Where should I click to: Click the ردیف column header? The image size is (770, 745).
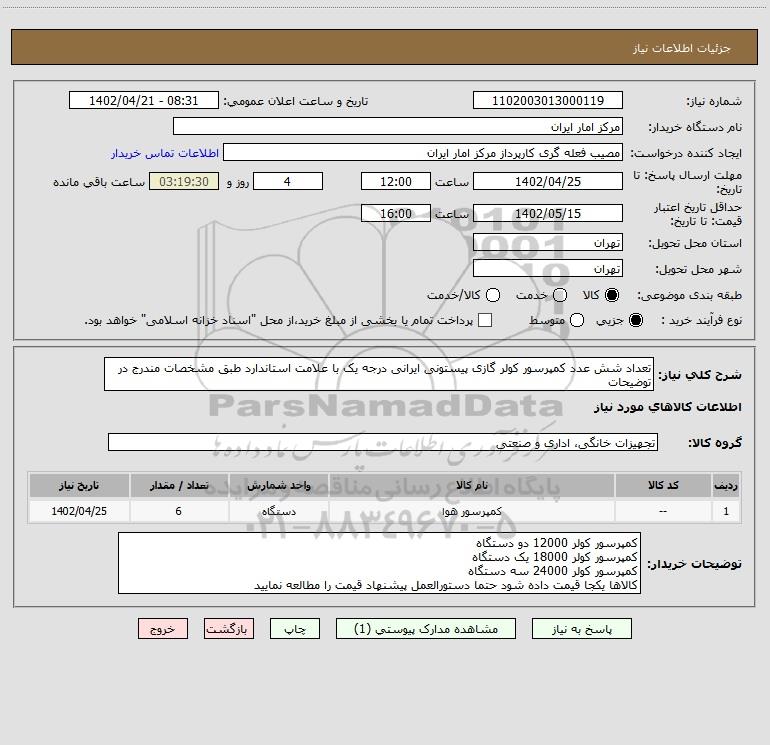point(726,485)
